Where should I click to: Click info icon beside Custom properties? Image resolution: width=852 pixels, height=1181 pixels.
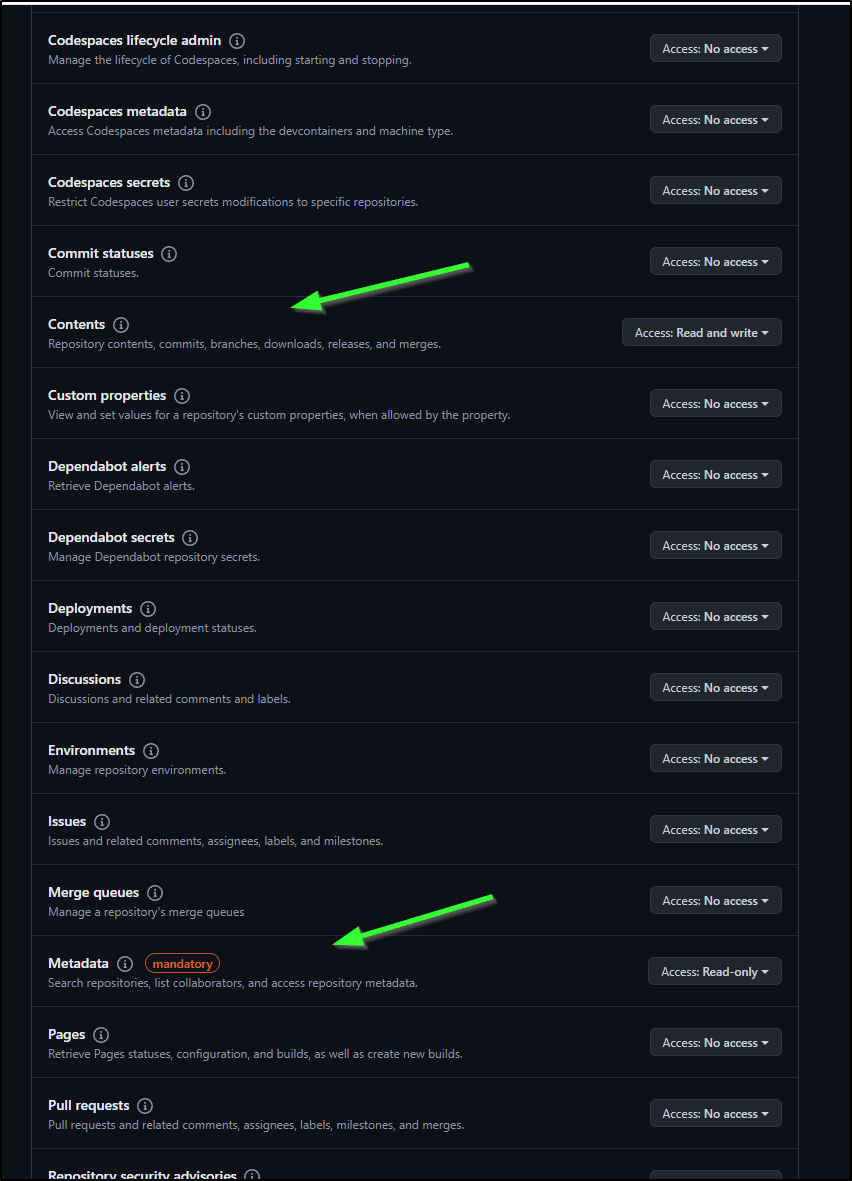(x=182, y=395)
